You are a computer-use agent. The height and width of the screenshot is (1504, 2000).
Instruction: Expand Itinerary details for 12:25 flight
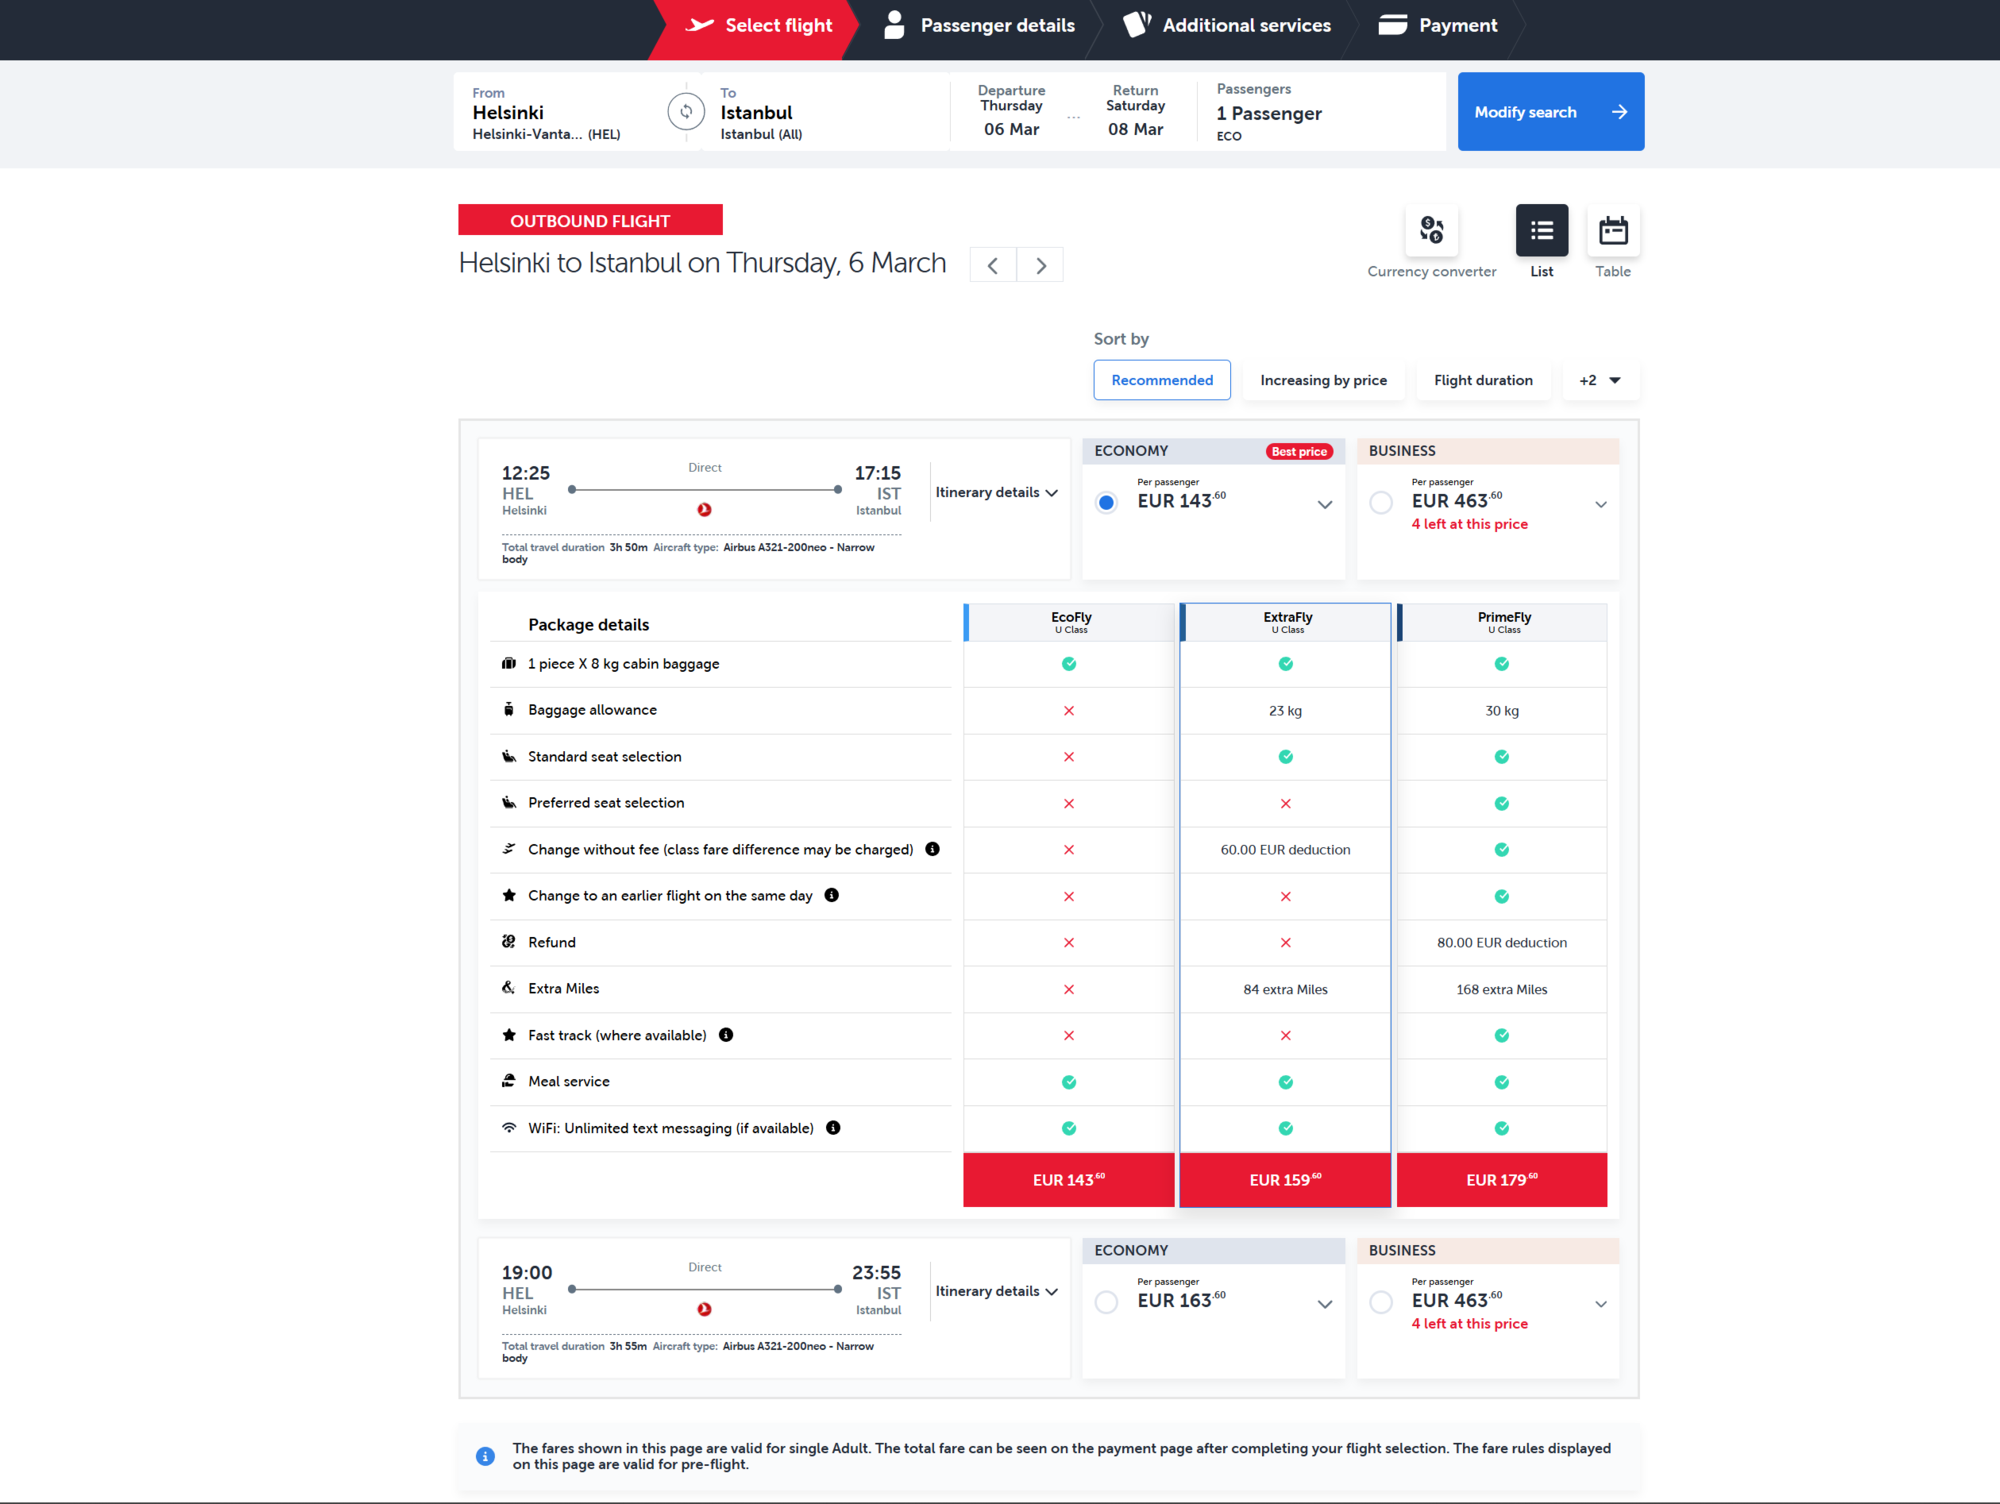pos(996,492)
